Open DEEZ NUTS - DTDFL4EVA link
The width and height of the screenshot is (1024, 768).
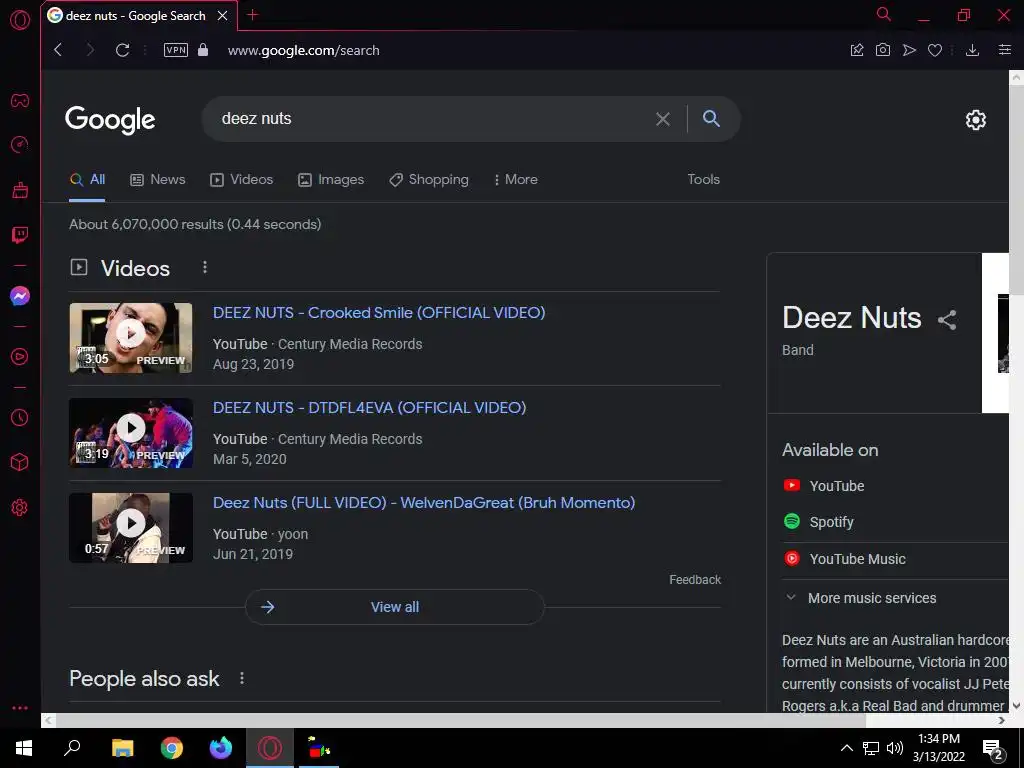point(370,408)
